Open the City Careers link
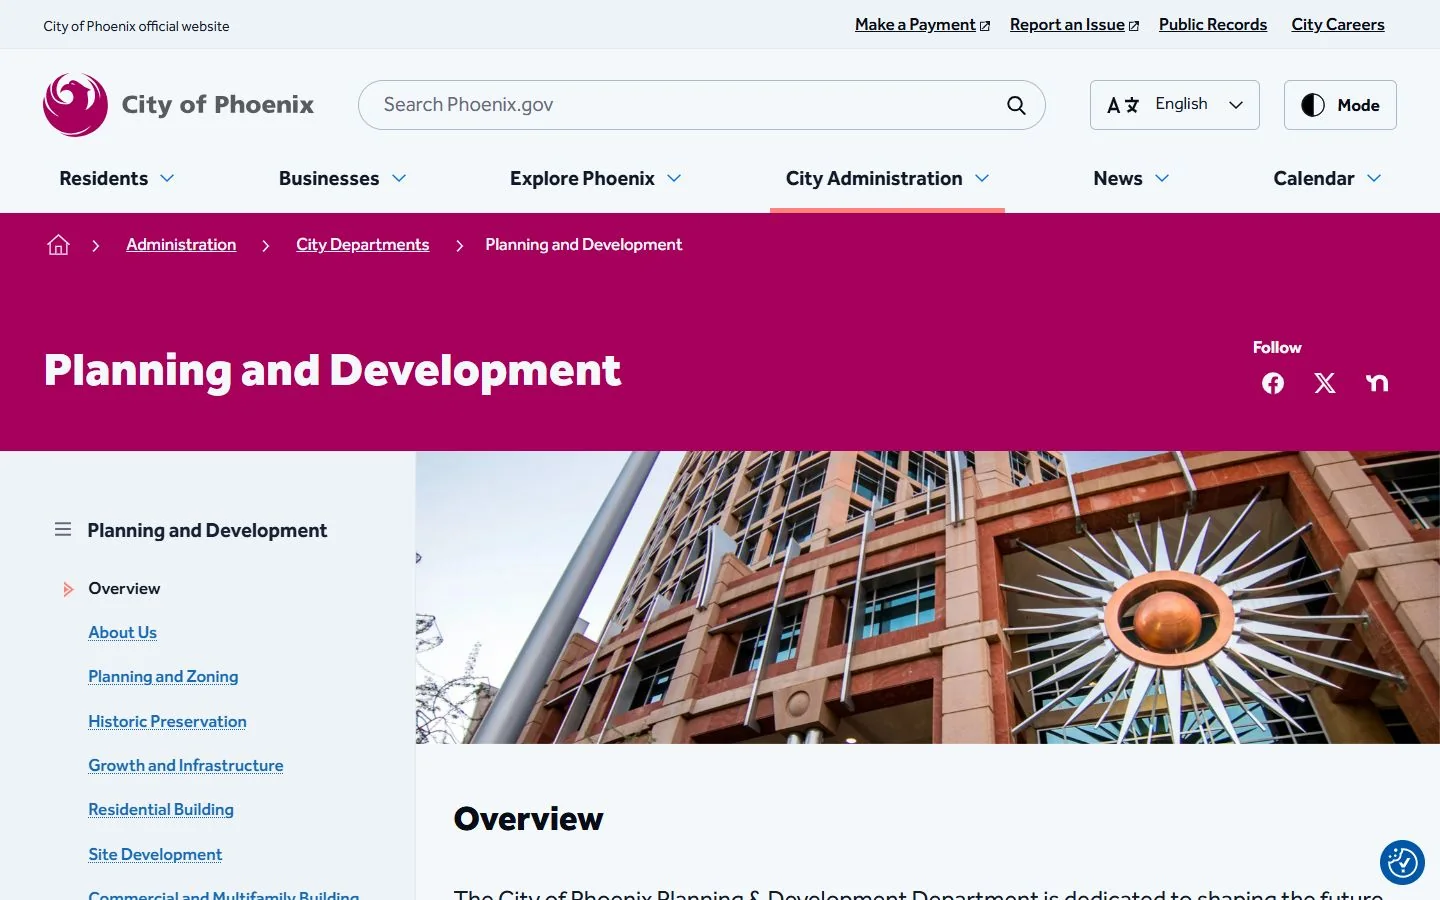This screenshot has width=1440, height=900. pyautogui.click(x=1338, y=25)
